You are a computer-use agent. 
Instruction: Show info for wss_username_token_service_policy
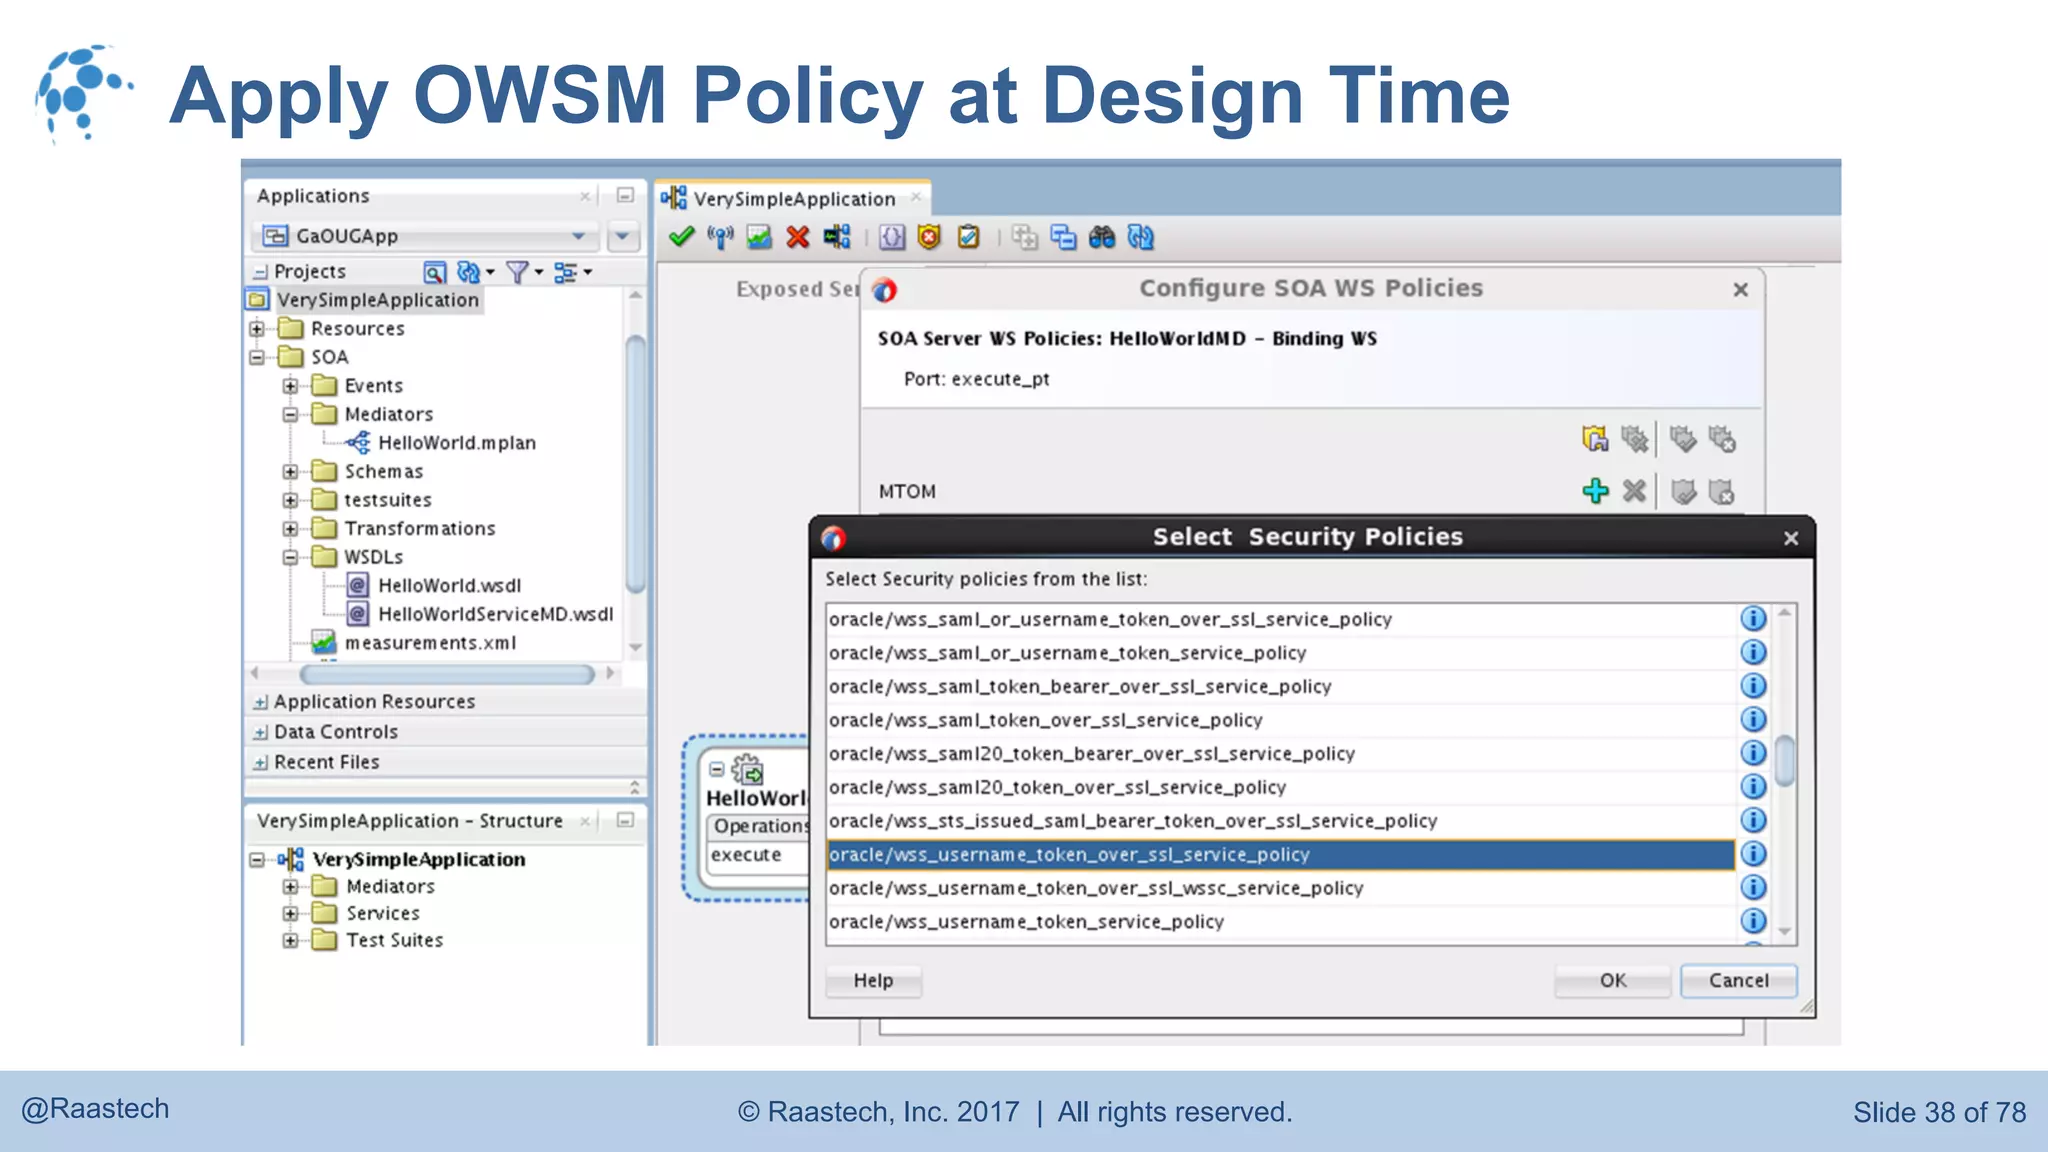click(1753, 920)
